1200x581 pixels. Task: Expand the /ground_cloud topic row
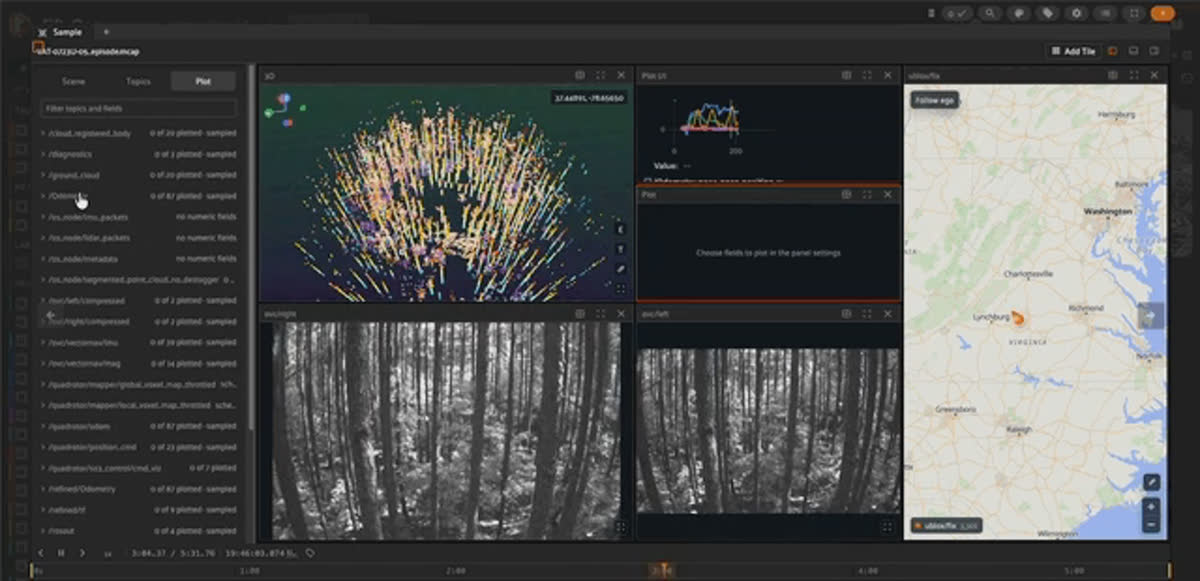tap(138, 175)
